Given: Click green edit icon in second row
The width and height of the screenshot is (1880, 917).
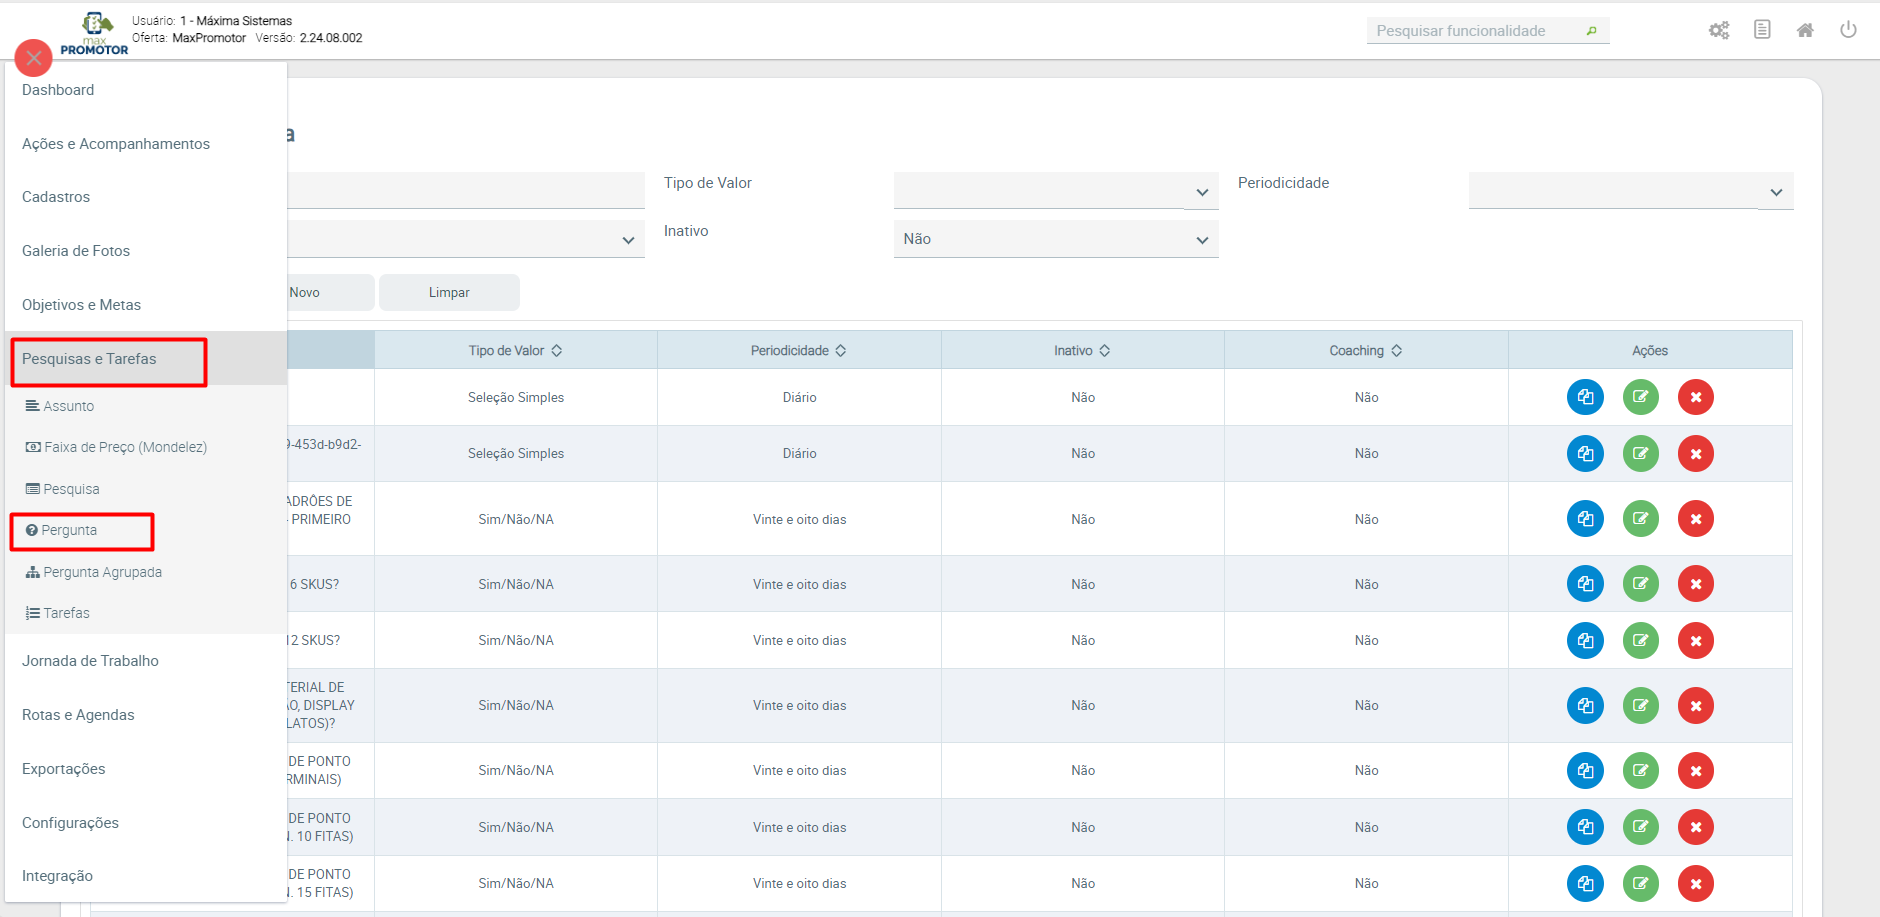Looking at the screenshot, I should click(x=1640, y=454).
